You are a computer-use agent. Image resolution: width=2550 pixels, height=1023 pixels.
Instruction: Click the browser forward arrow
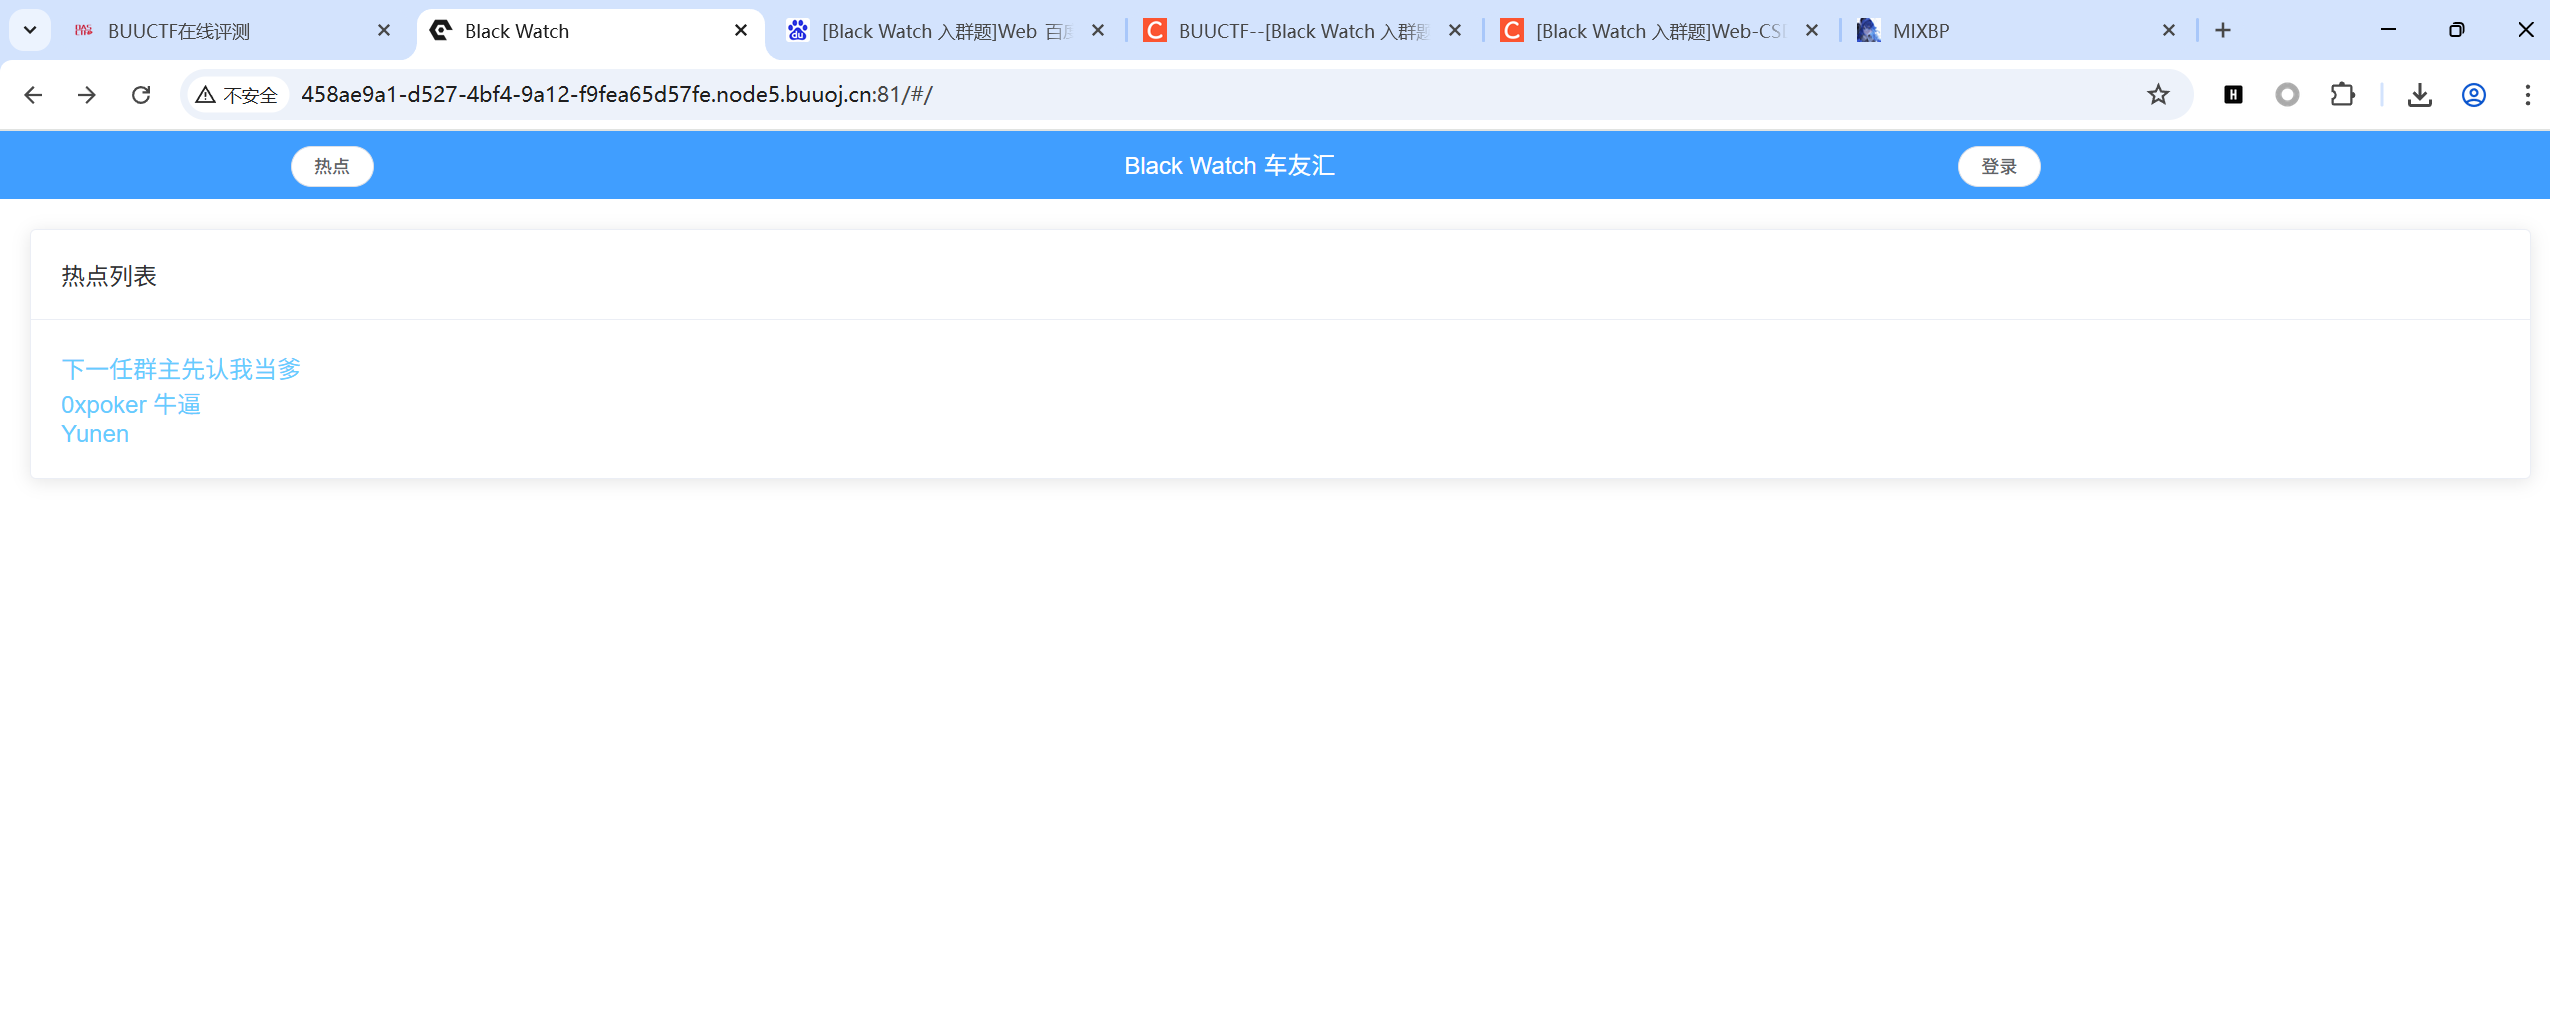click(87, 95)
